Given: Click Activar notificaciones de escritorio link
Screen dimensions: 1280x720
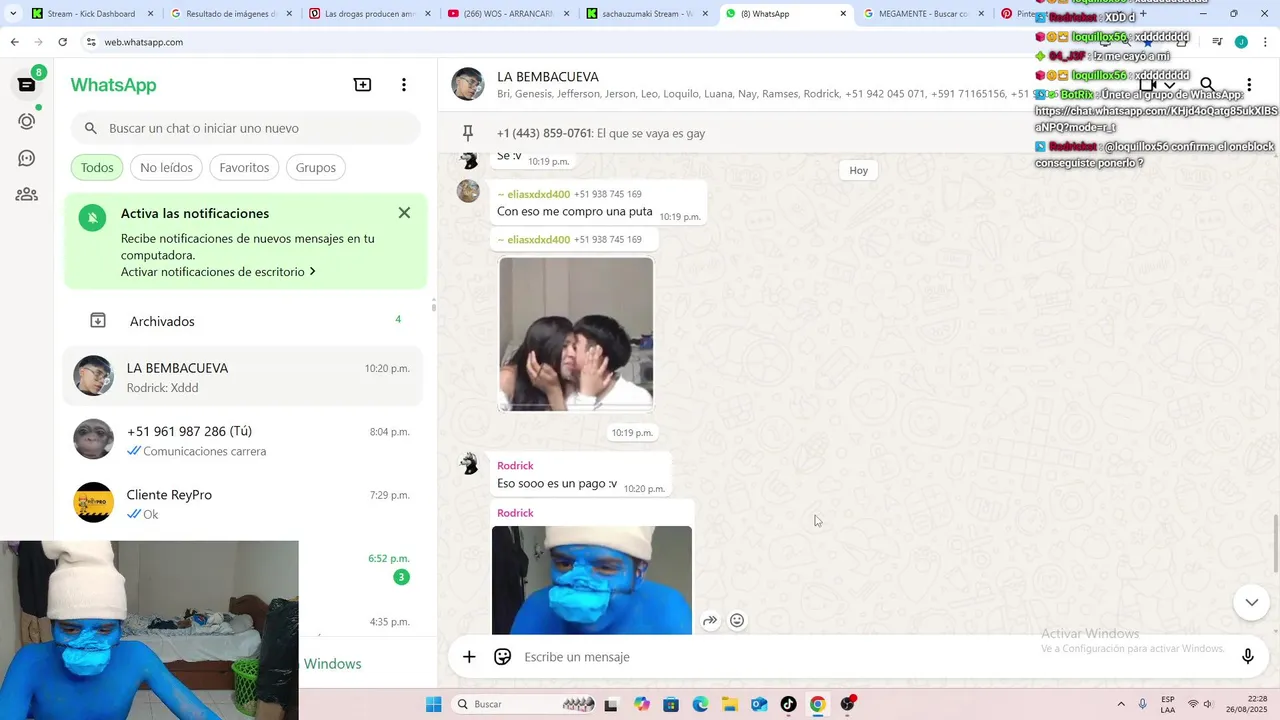Looking at the screenshot, I should pyautogui.click(x=218, y=272).
